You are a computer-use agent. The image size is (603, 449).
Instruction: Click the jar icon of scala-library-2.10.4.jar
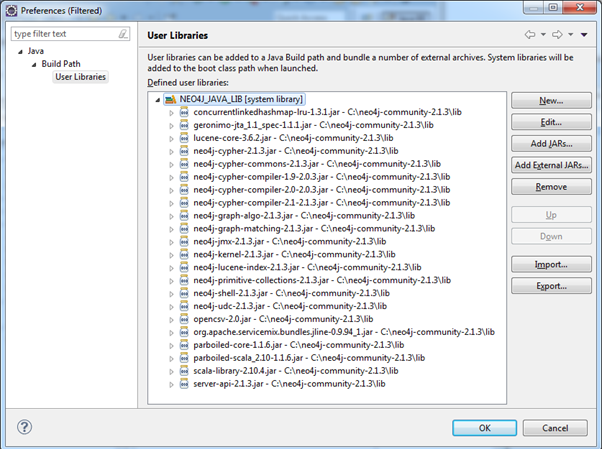click(x=184, y=371)
